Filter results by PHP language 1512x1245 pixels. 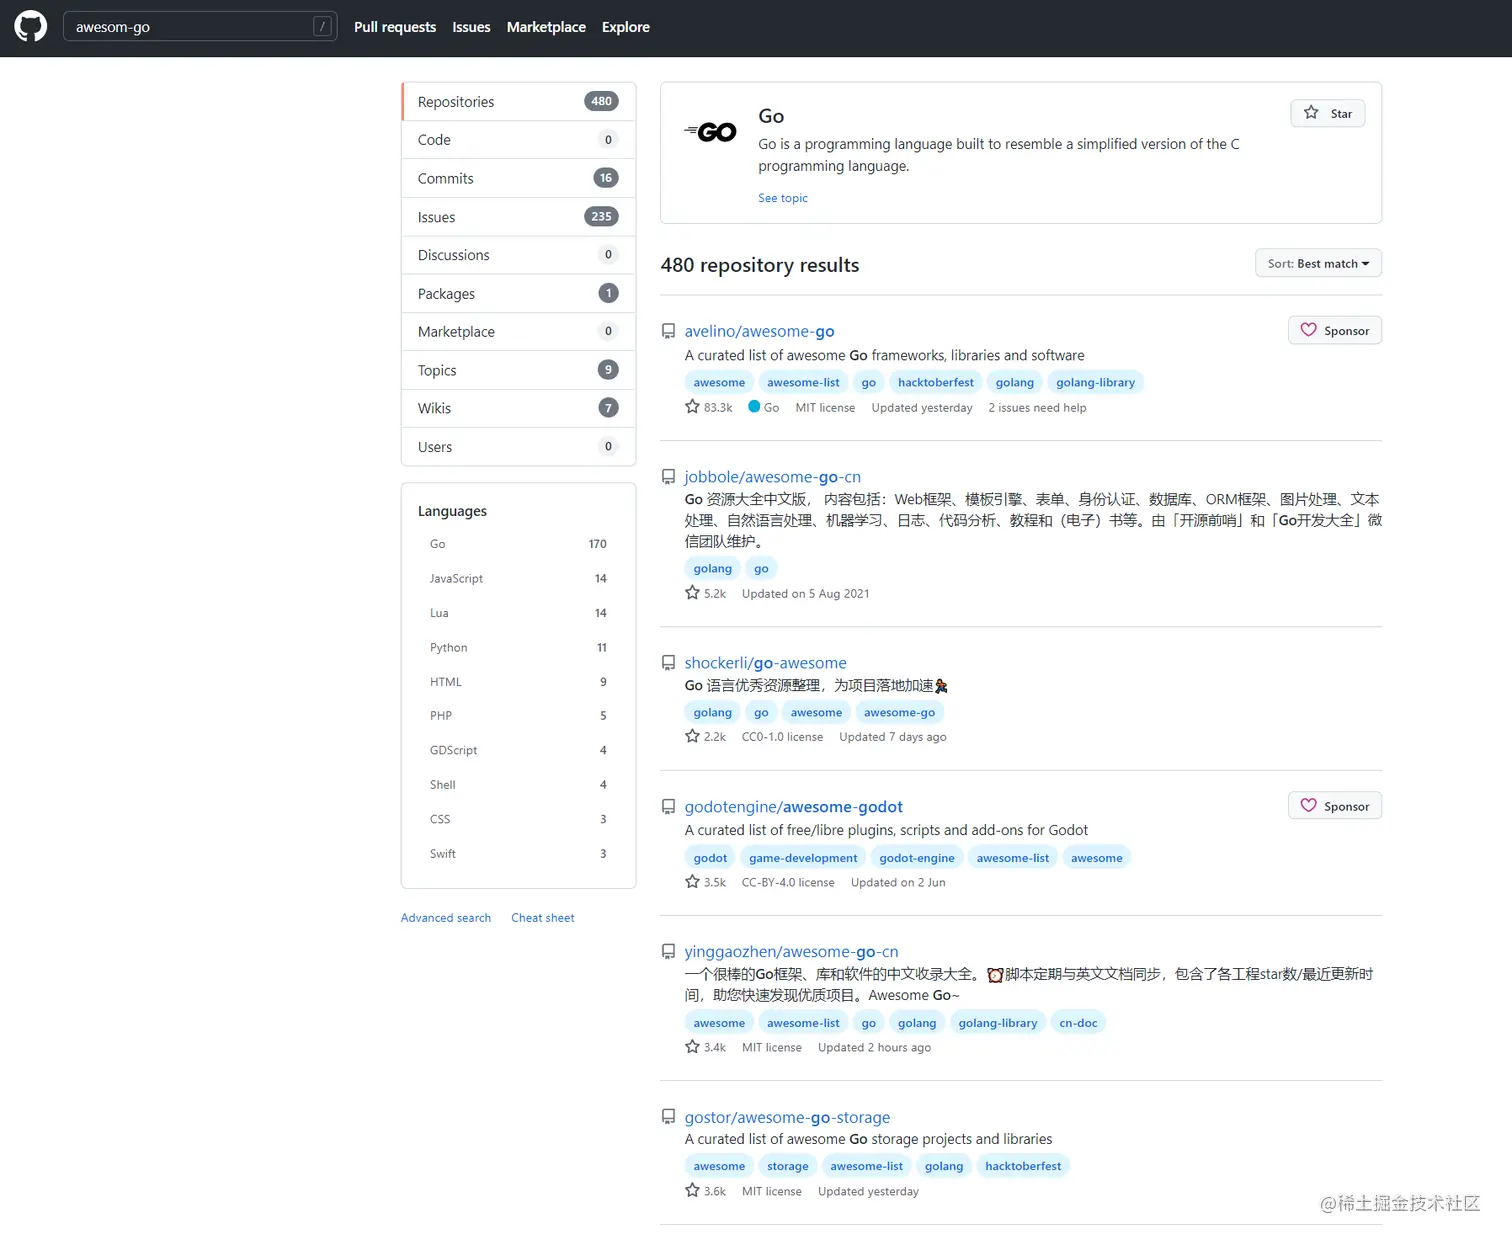pos(518,716)
